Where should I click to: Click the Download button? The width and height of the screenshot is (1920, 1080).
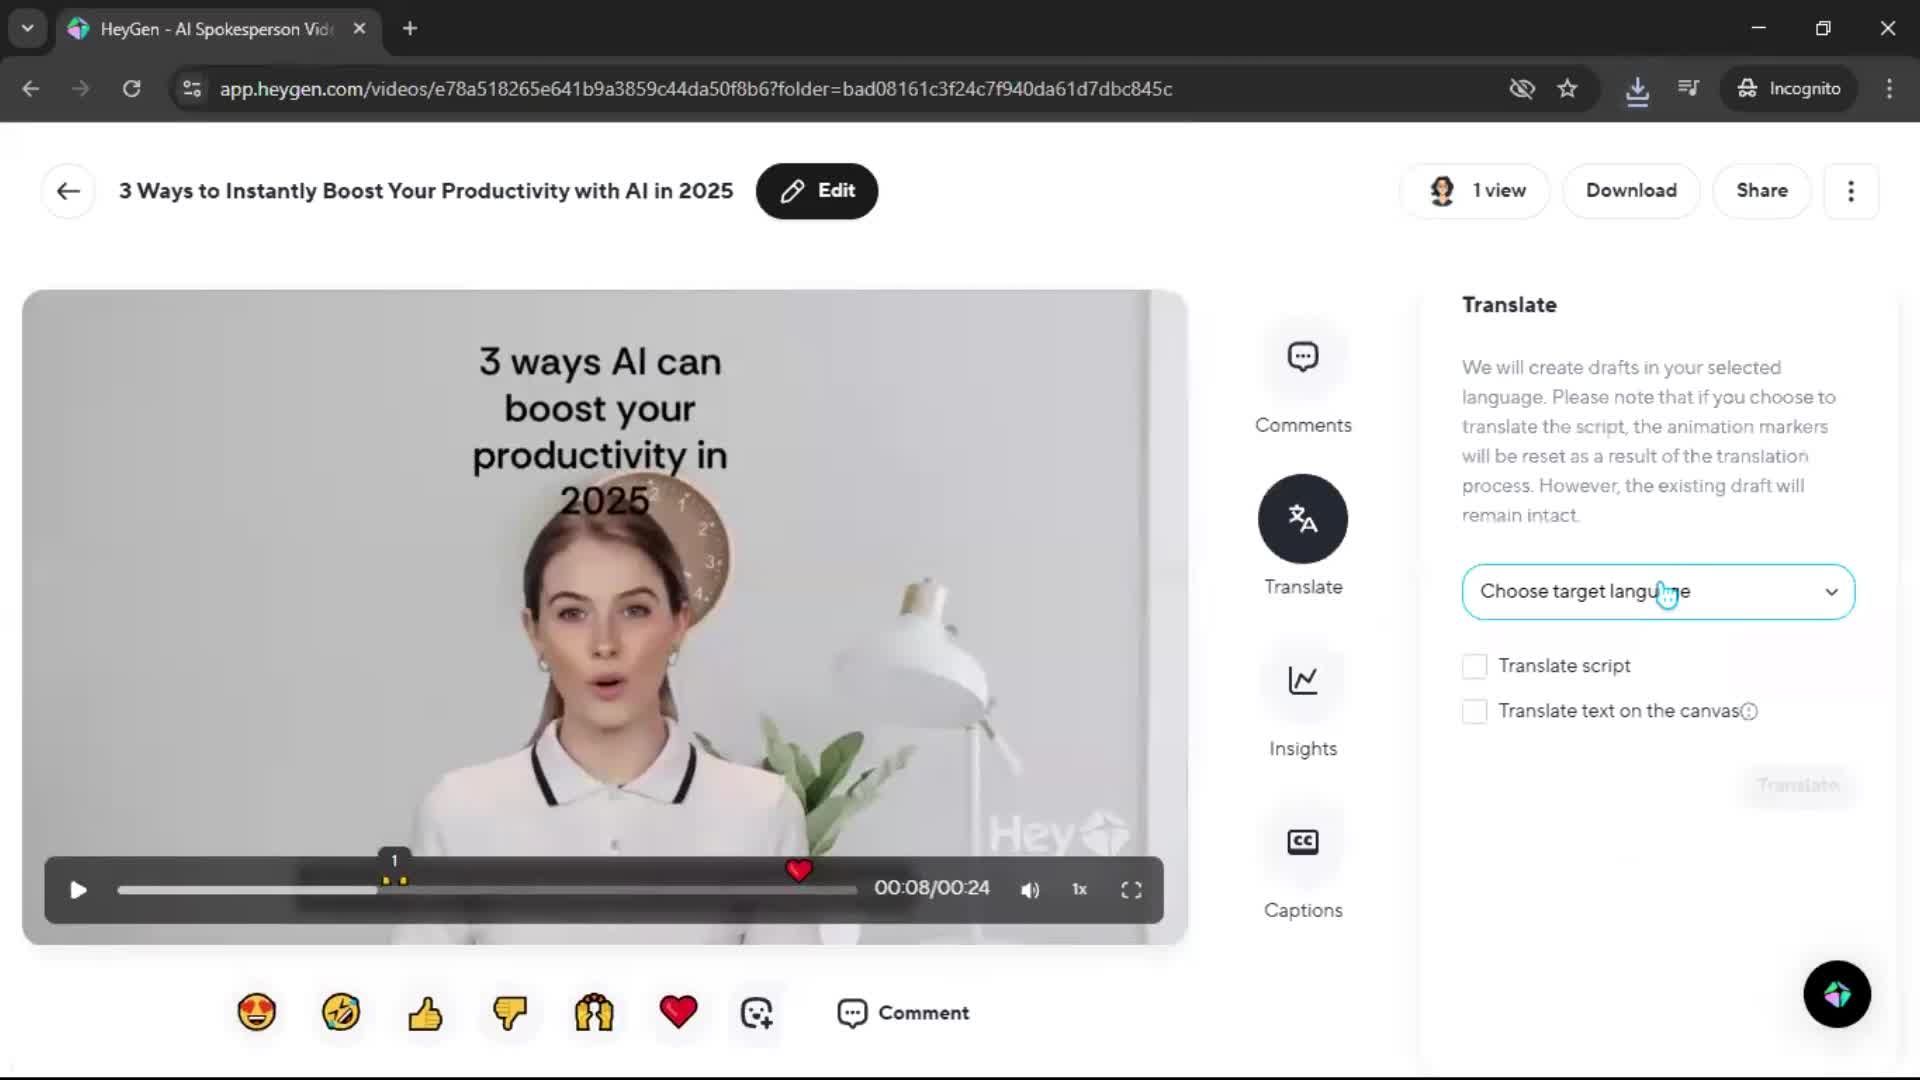pos(1630,191)
